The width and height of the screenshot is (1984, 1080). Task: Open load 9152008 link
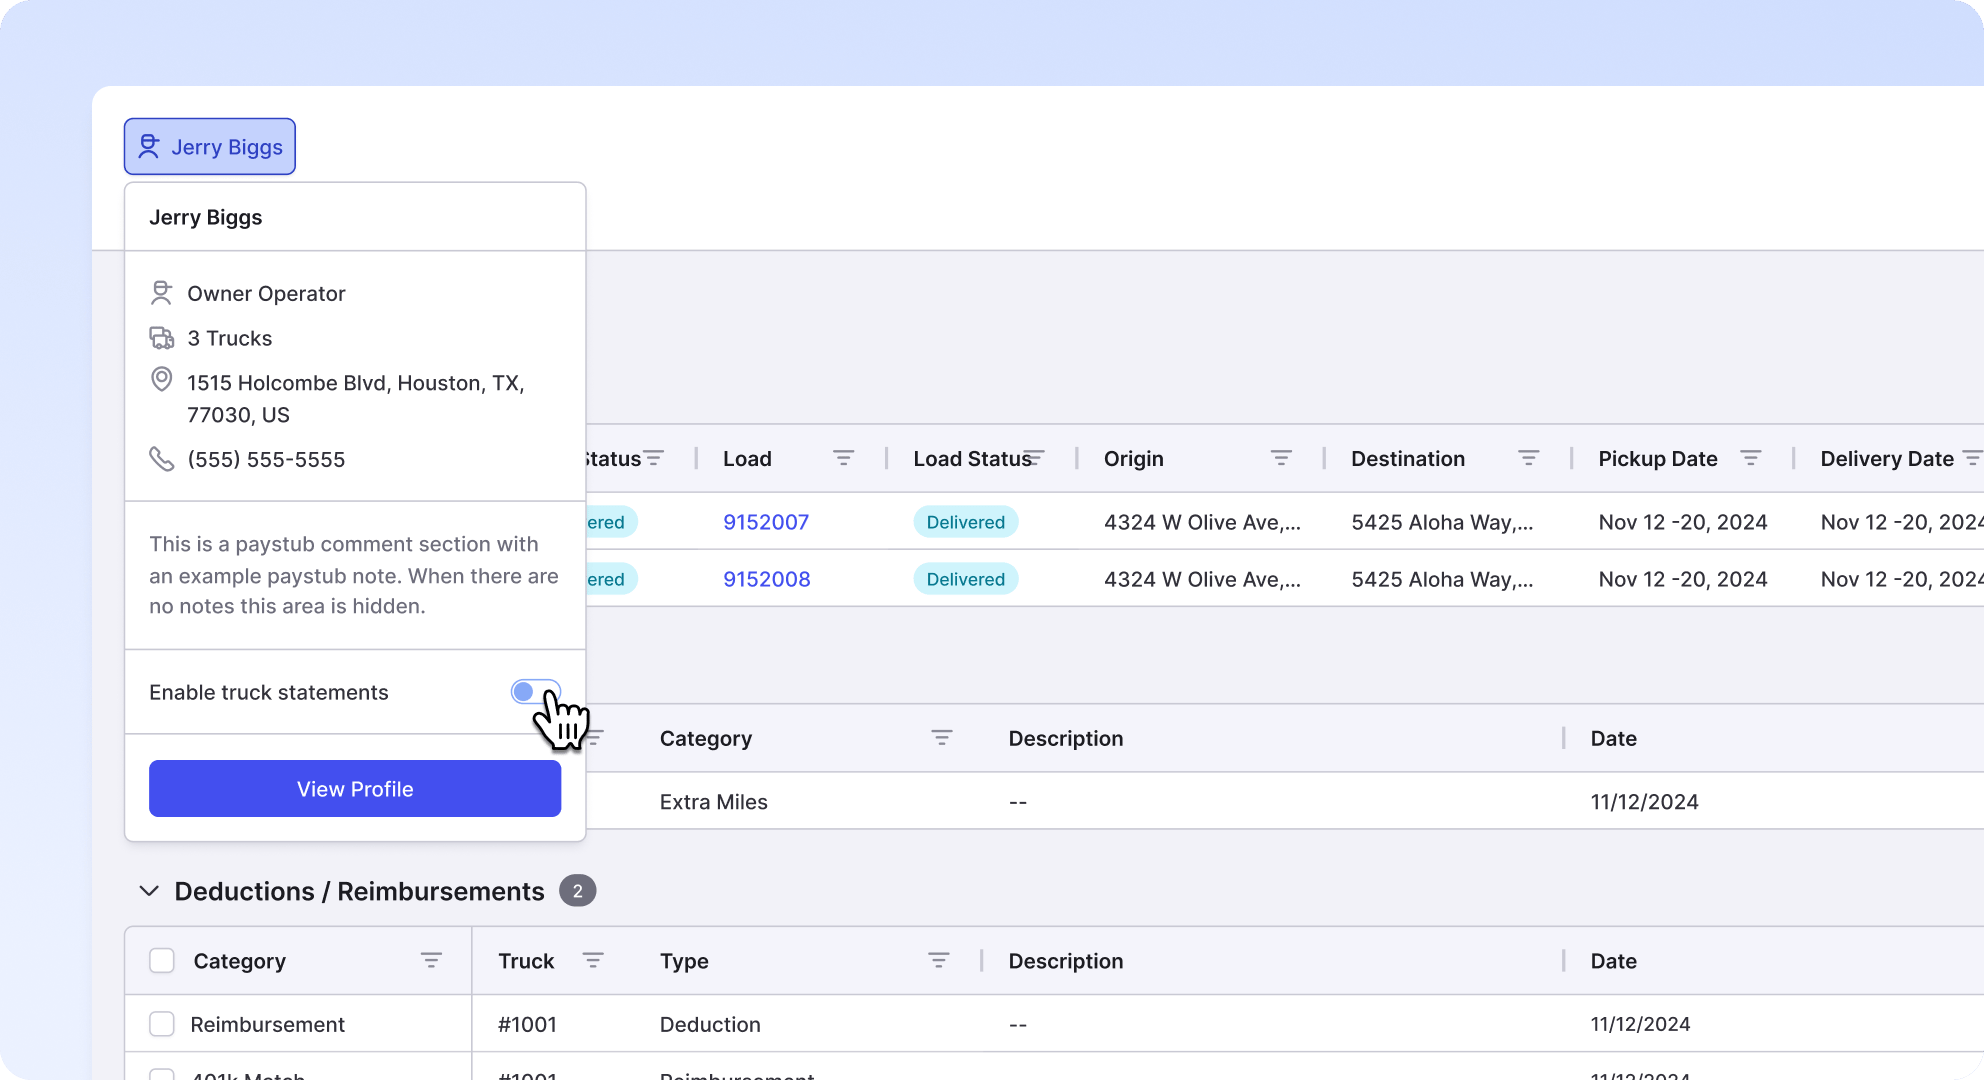point(767,579)
